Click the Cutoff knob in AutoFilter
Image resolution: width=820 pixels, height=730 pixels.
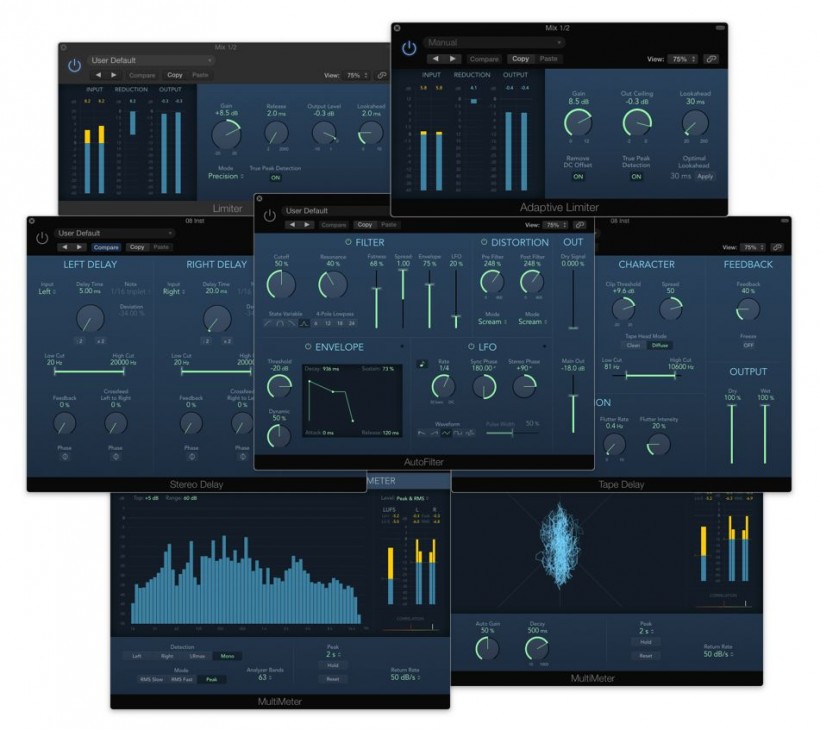click(x=281, y=284)
